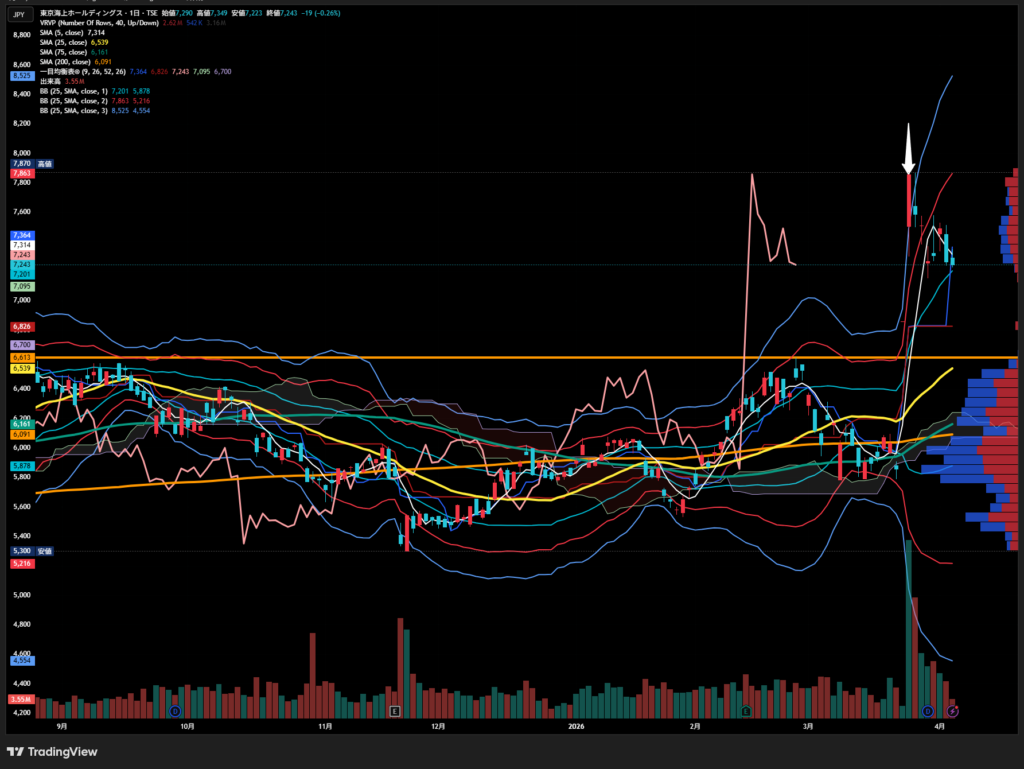Click the purple lightning event icon
The width and height of the screenshot is (1024, 769).
pyautogui.click(x=952, y=711)
